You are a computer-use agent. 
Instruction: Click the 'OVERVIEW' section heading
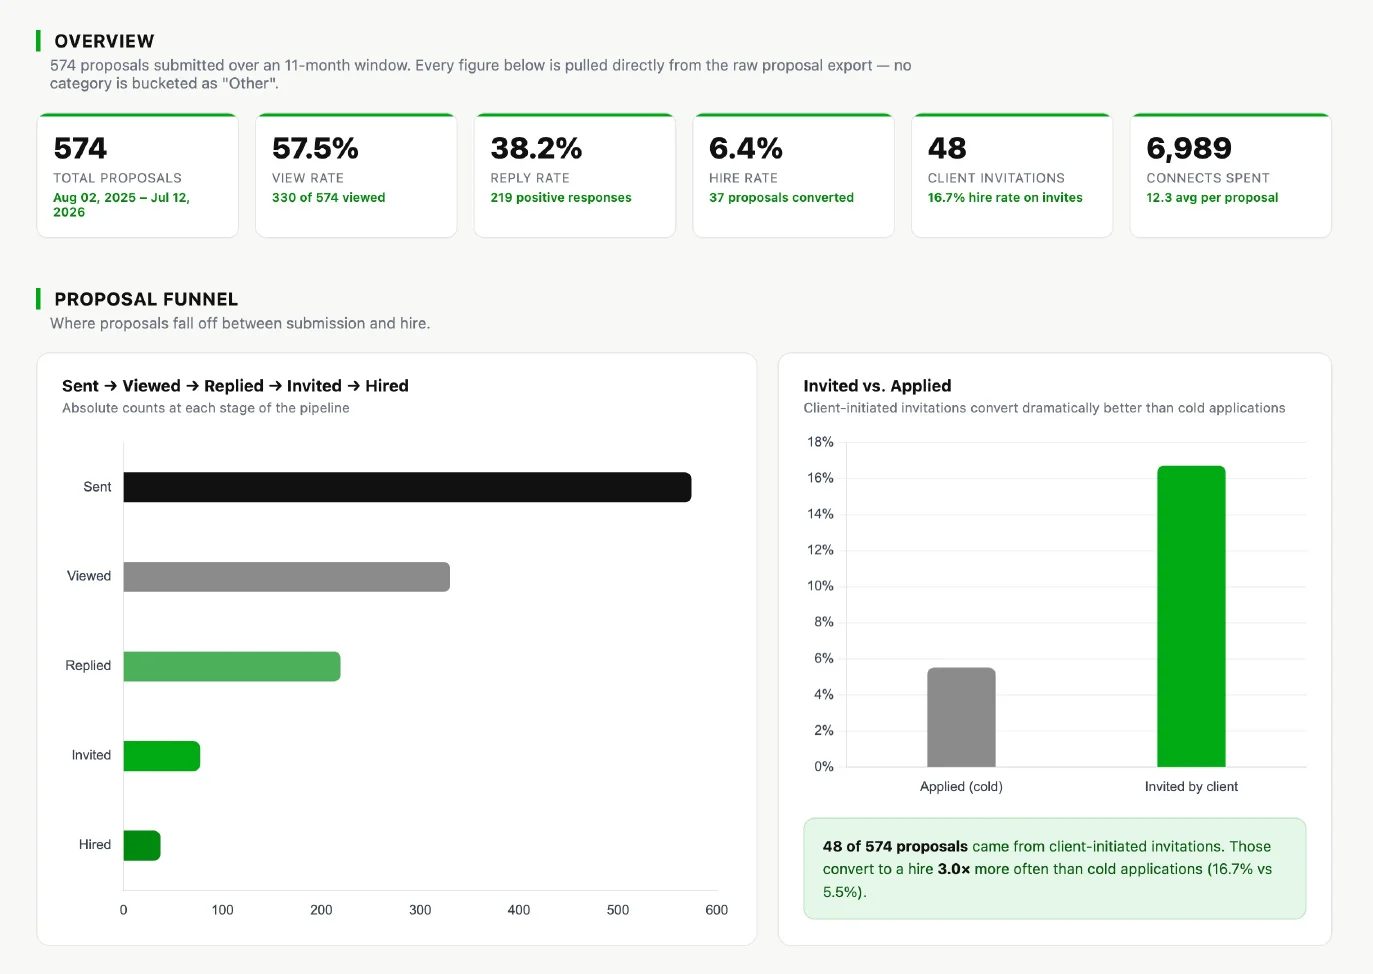[104, 41]
